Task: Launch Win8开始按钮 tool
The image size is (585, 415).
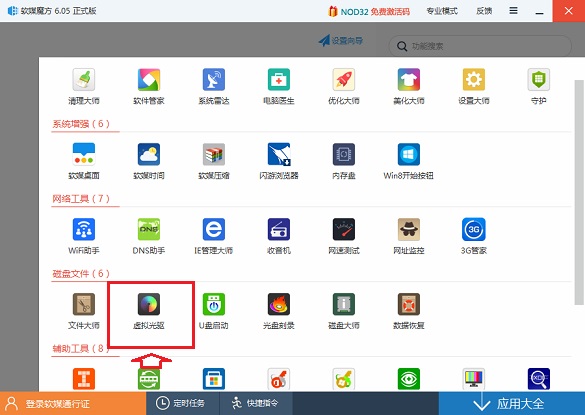Action: [x=409, y=161]
